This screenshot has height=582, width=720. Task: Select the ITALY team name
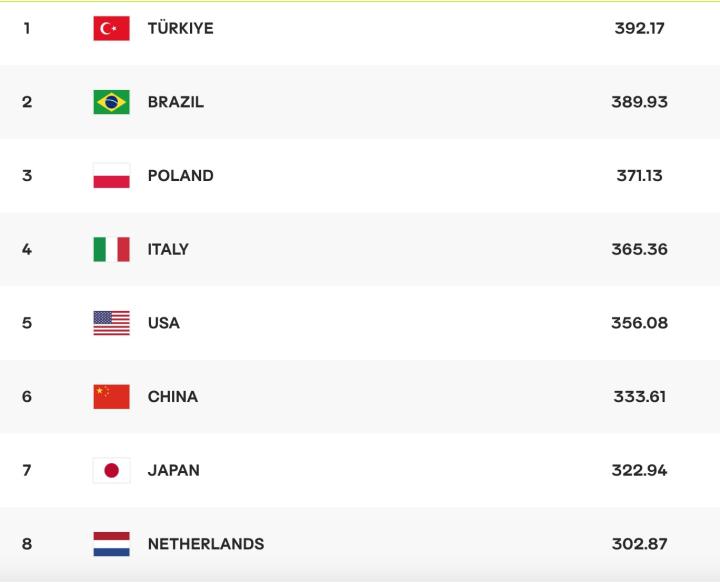click(168, 249)
